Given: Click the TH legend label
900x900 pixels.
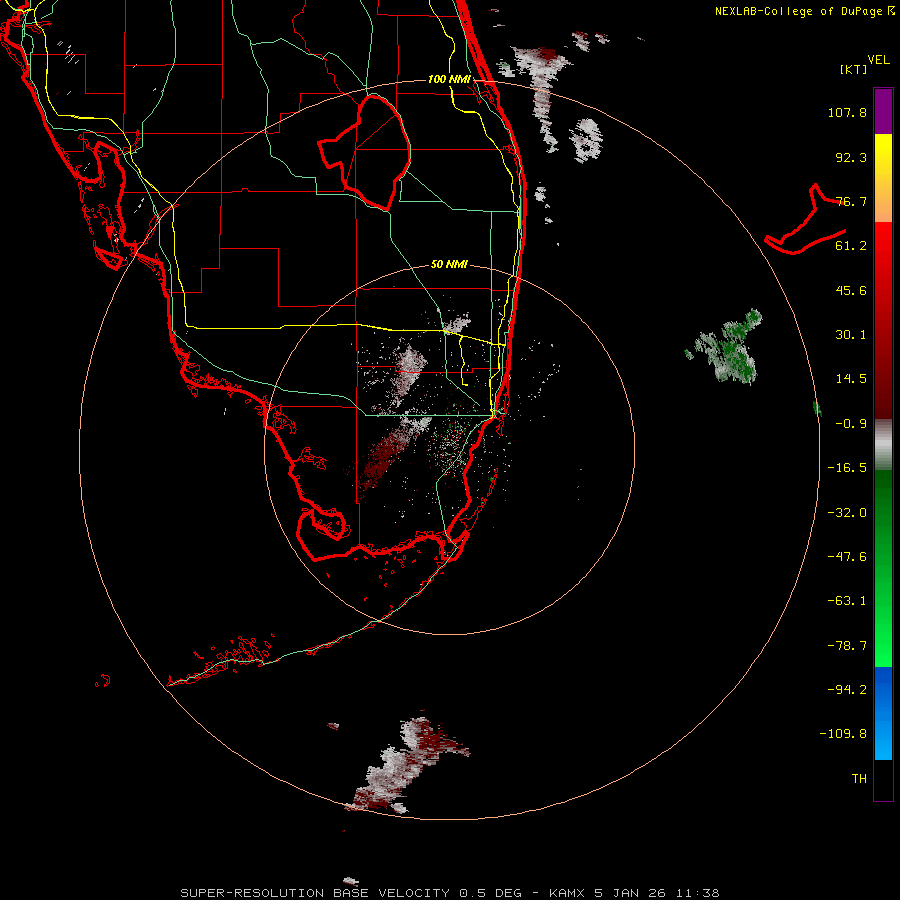Looking at the screenshot, I should coord(859,779).
